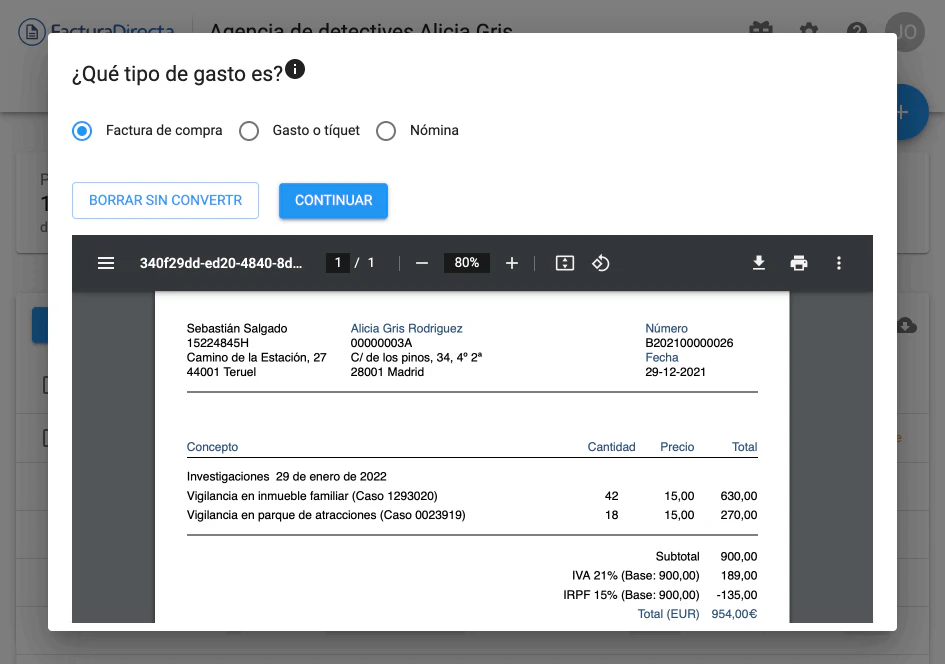
Task: Choose the Nómina radio button
Action: tap(386, 131)
